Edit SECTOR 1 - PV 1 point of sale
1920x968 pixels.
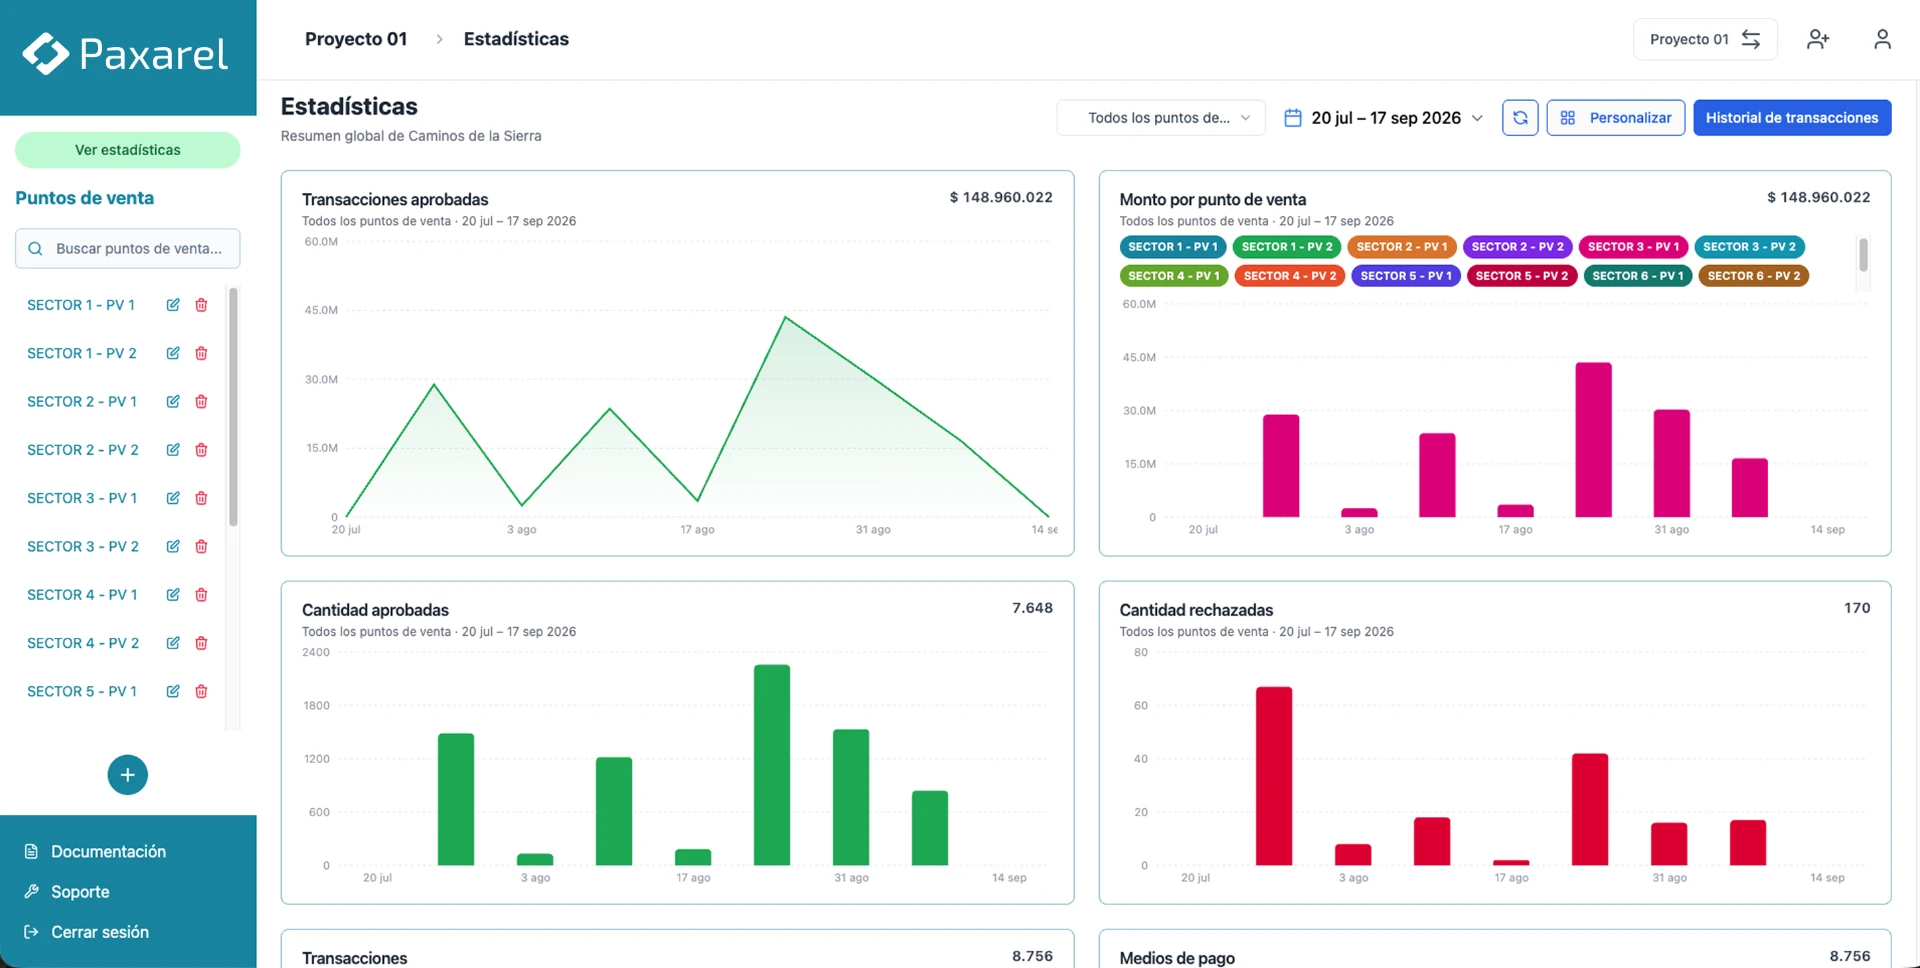pos(173,305)
